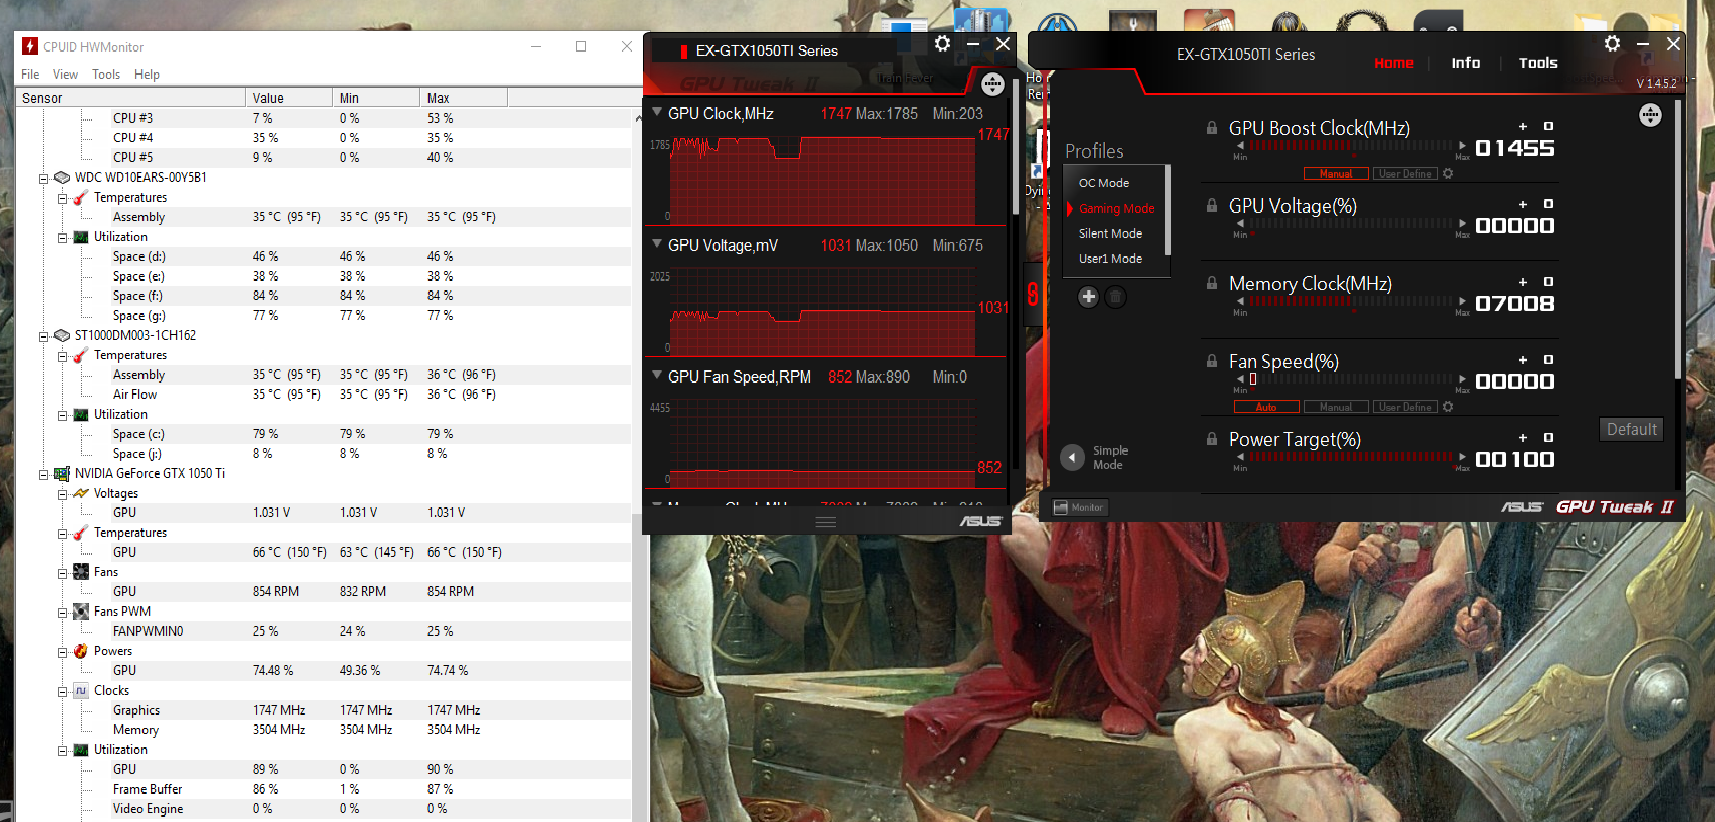Collapse the Clocks node in HWMonitor

point(62,691)
